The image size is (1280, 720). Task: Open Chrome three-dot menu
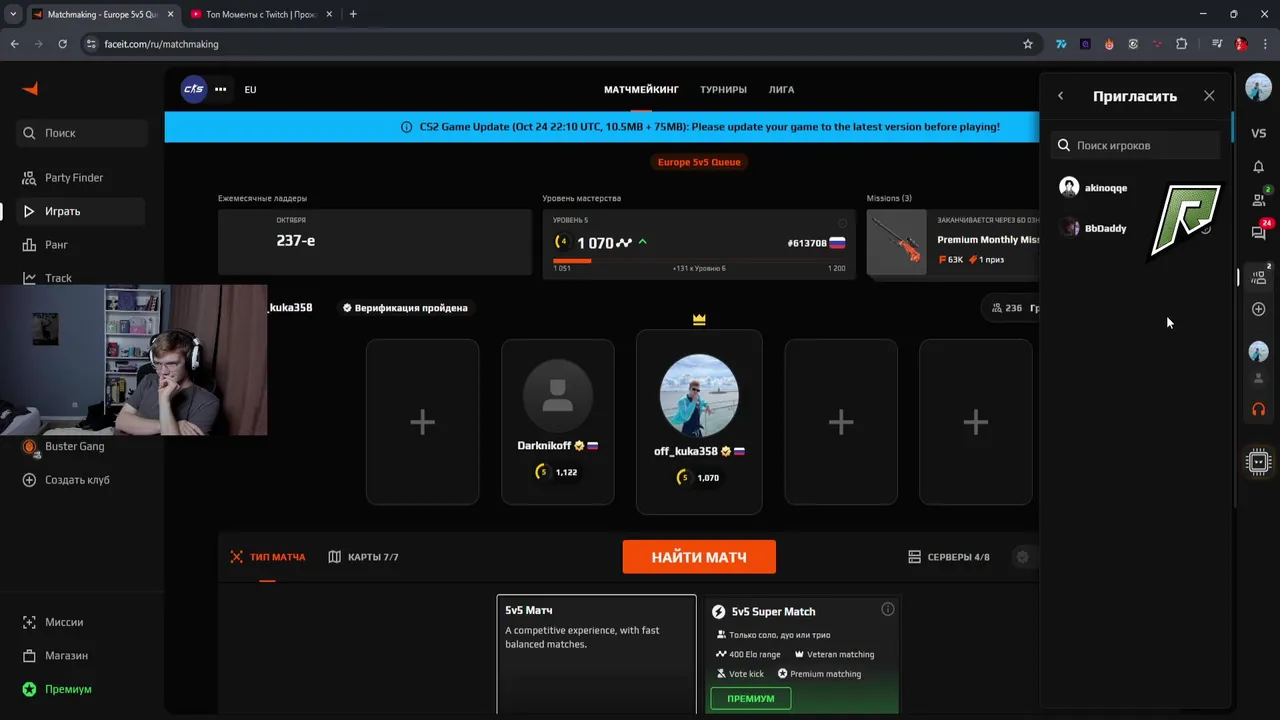(x=1265, y=44)
